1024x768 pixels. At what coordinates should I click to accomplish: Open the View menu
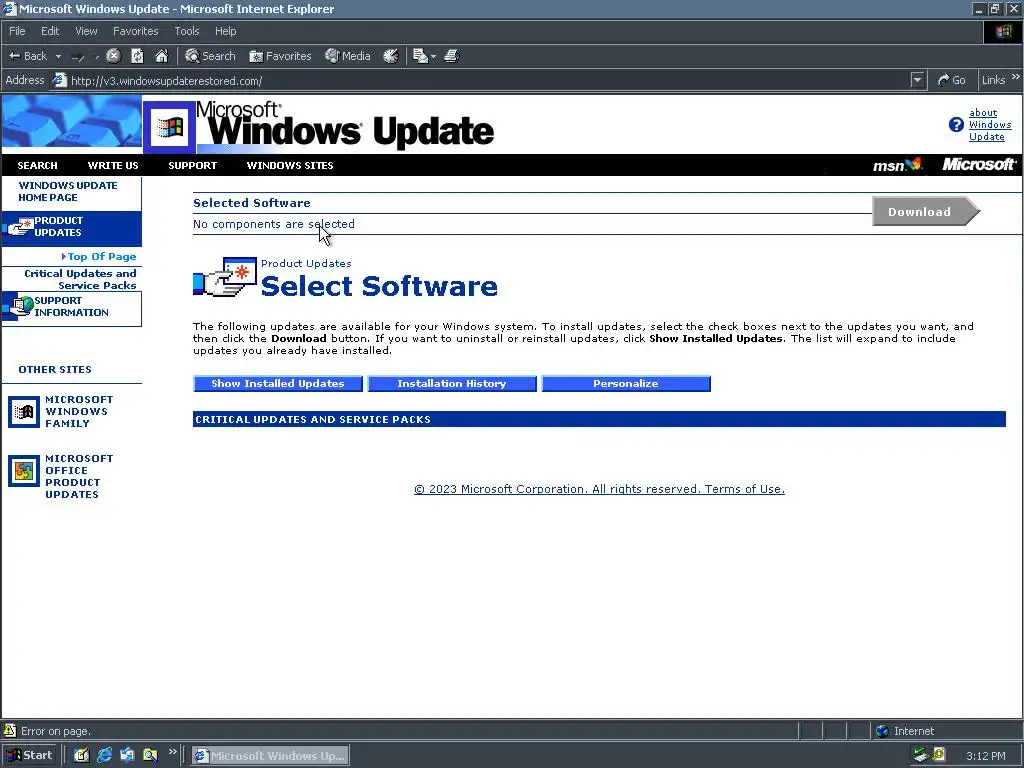(x=86, y=31)
